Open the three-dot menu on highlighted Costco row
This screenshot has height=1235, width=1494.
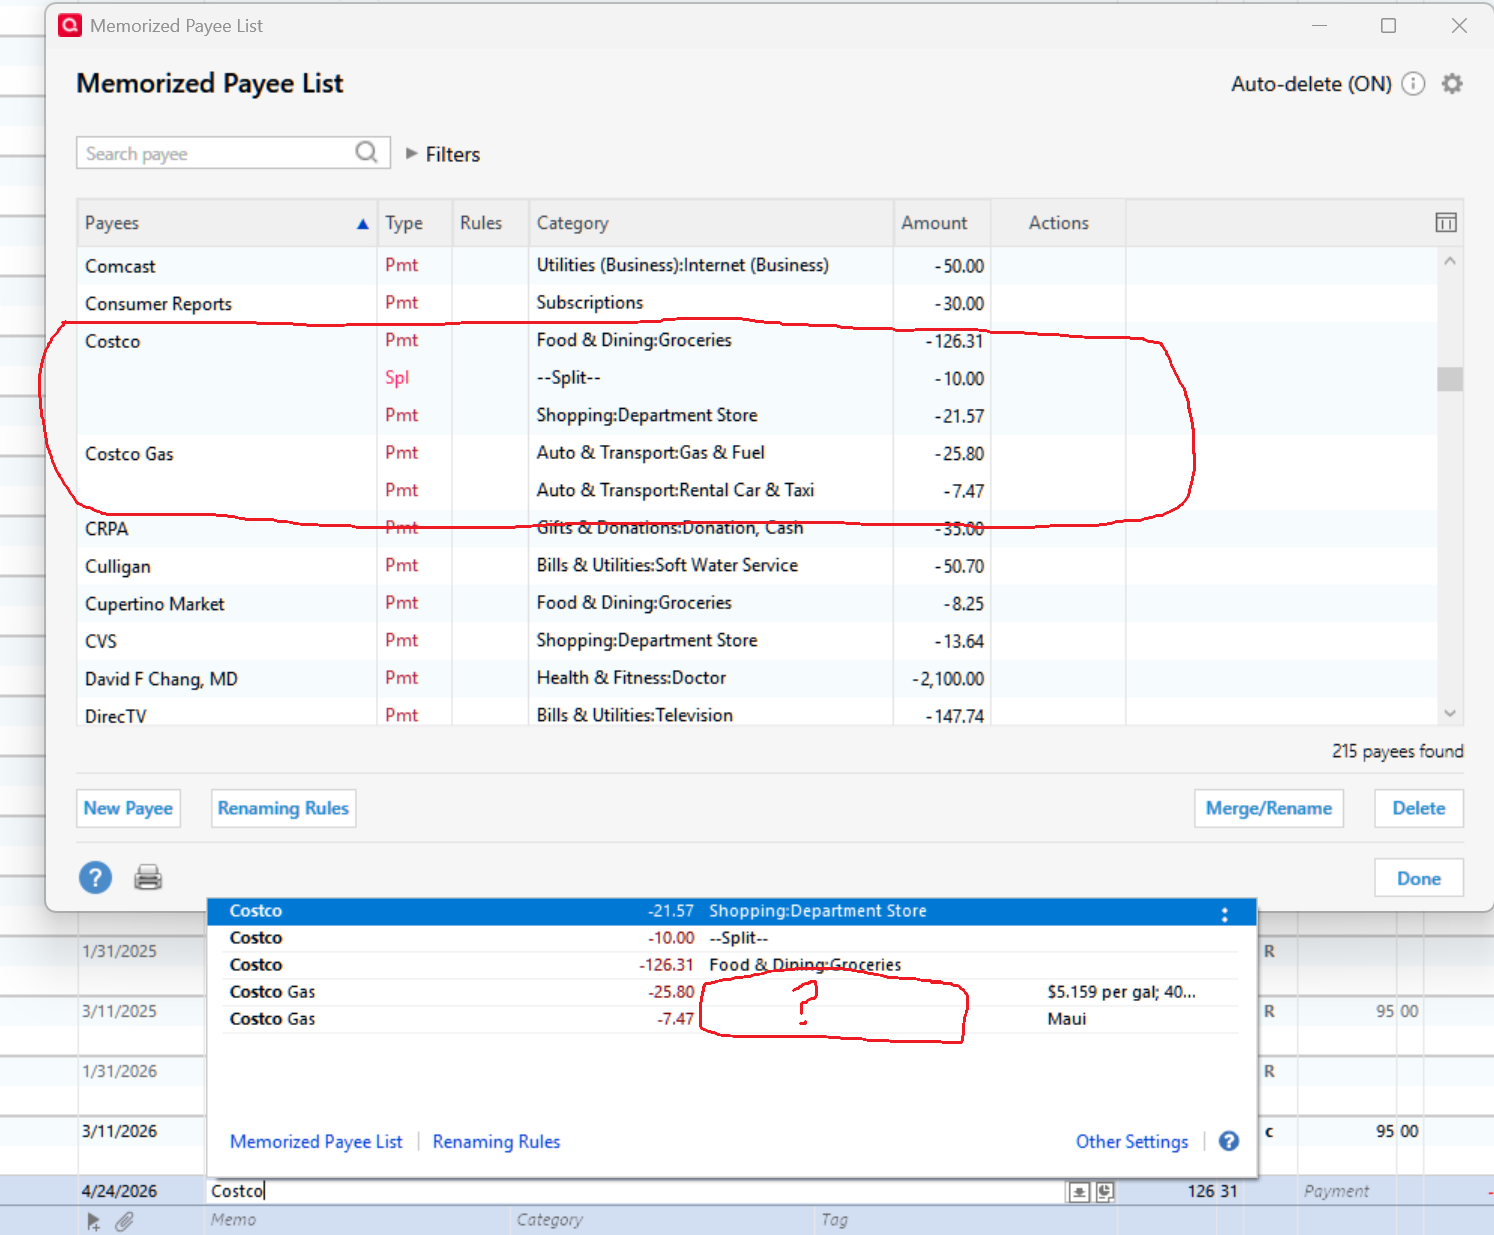click(1225, 914)
